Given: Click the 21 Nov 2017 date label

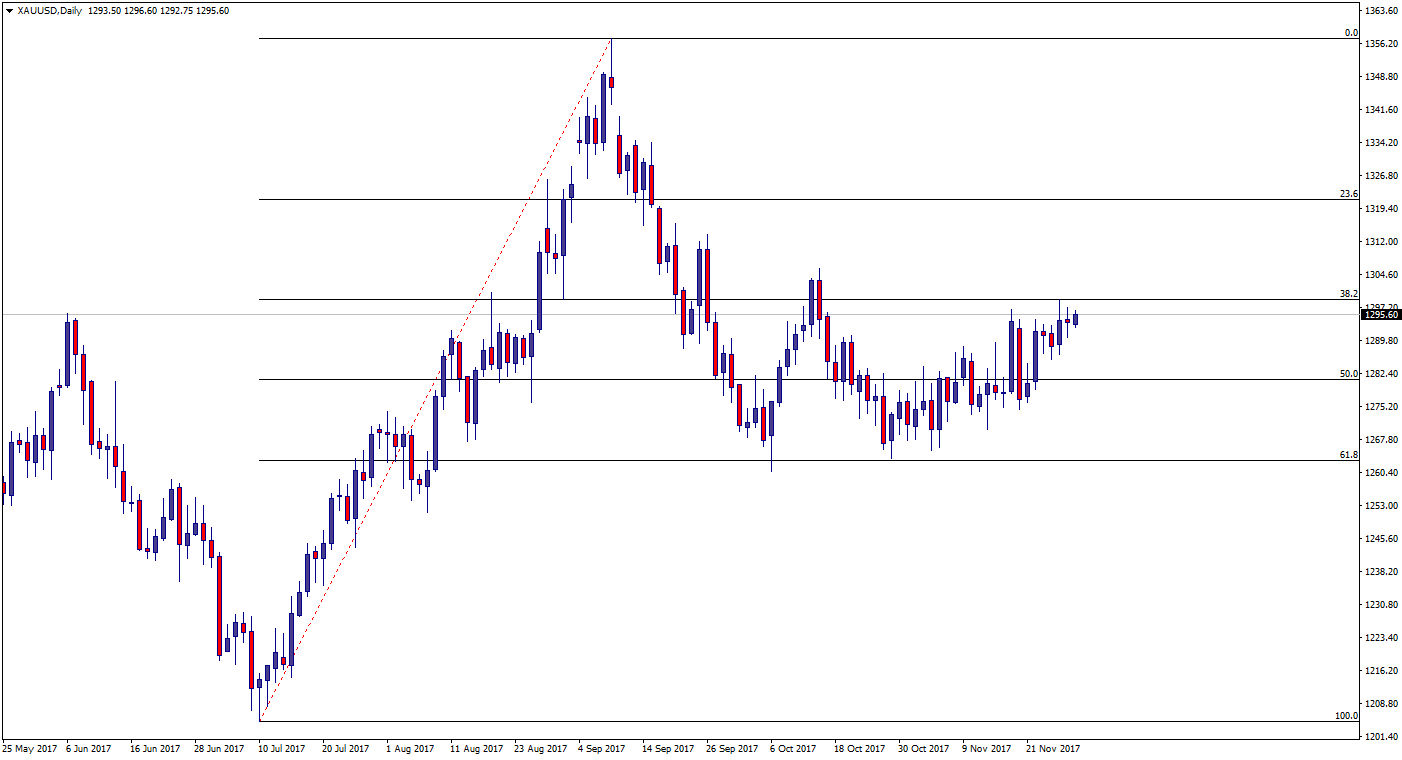Looking at the screenshot, I should 1052,748.
